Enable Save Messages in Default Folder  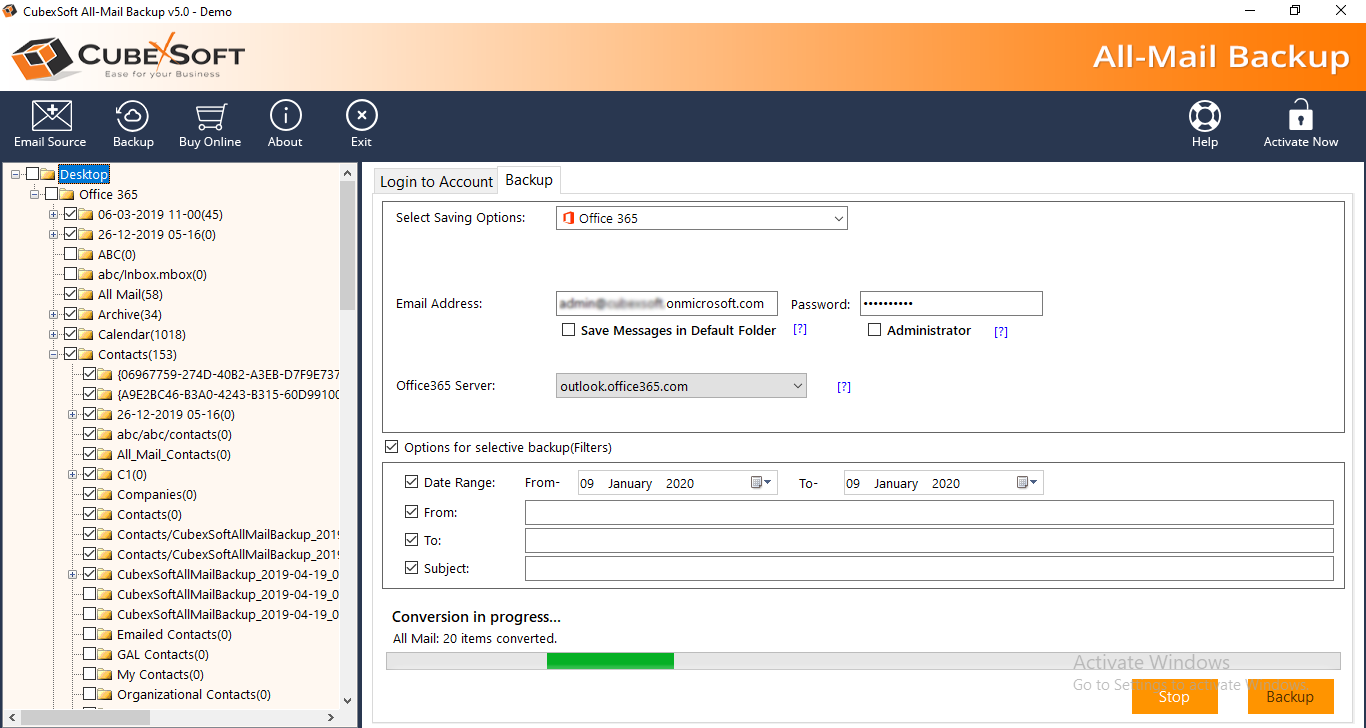(569, 330)
